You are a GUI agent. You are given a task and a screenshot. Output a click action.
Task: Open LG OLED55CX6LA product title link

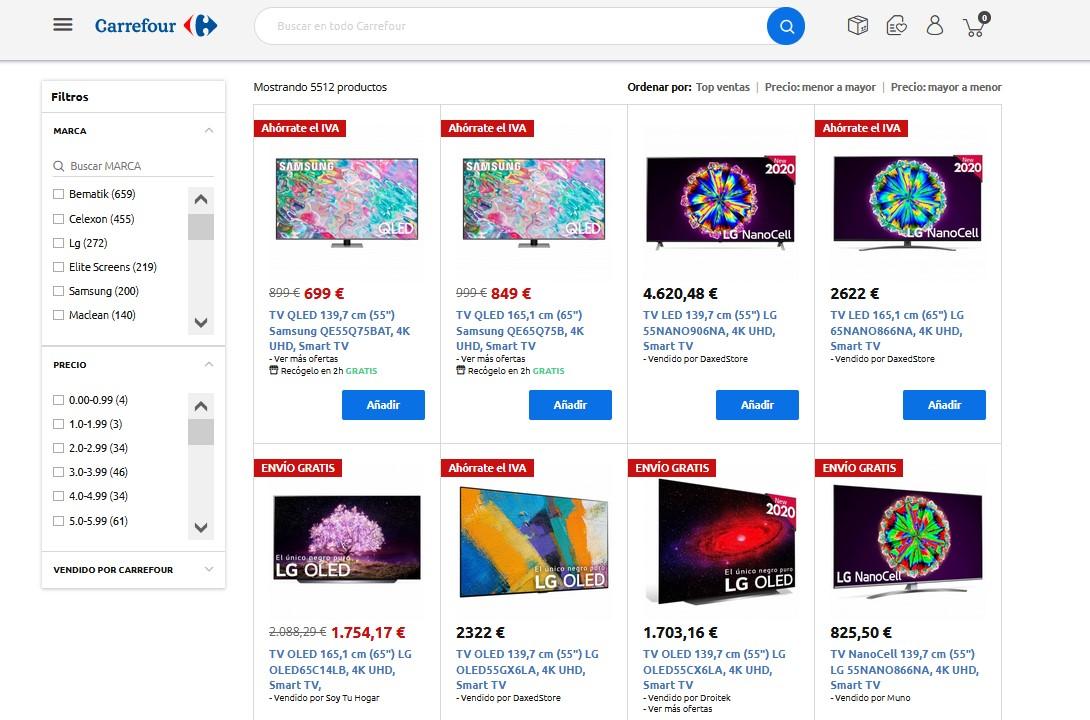[x=715, y=670]
